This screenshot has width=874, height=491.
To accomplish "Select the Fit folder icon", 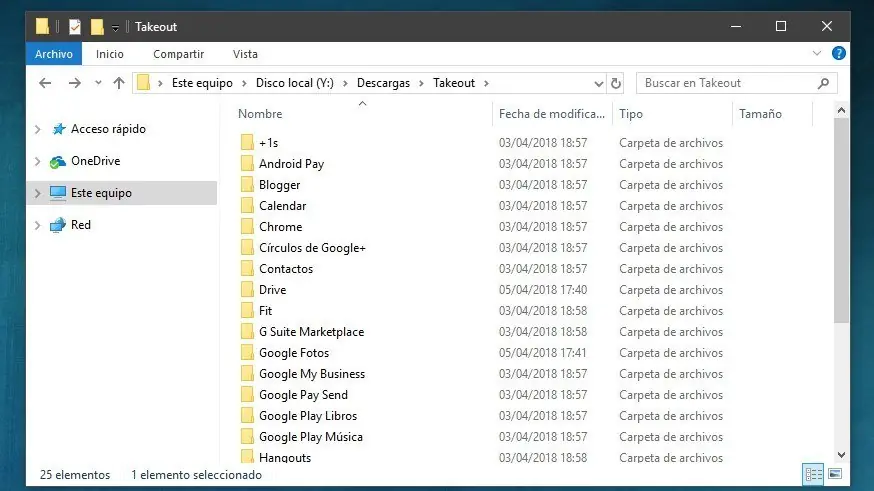I will click(247, 310).
